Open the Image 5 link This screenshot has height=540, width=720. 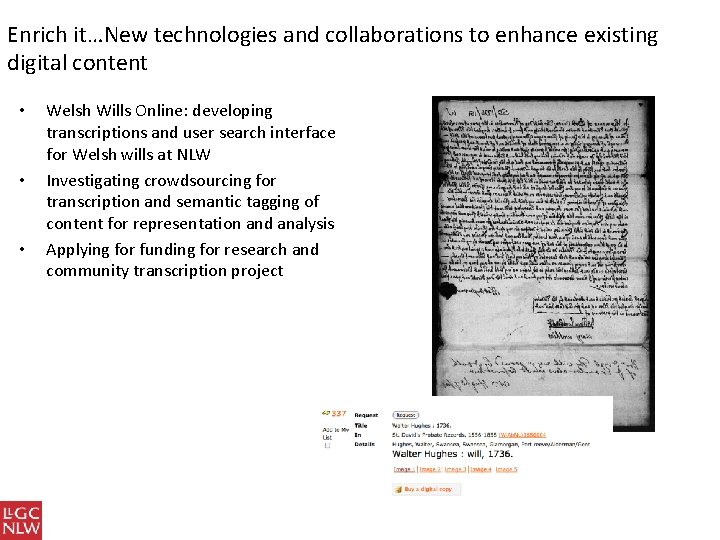(x=506, y=469)
